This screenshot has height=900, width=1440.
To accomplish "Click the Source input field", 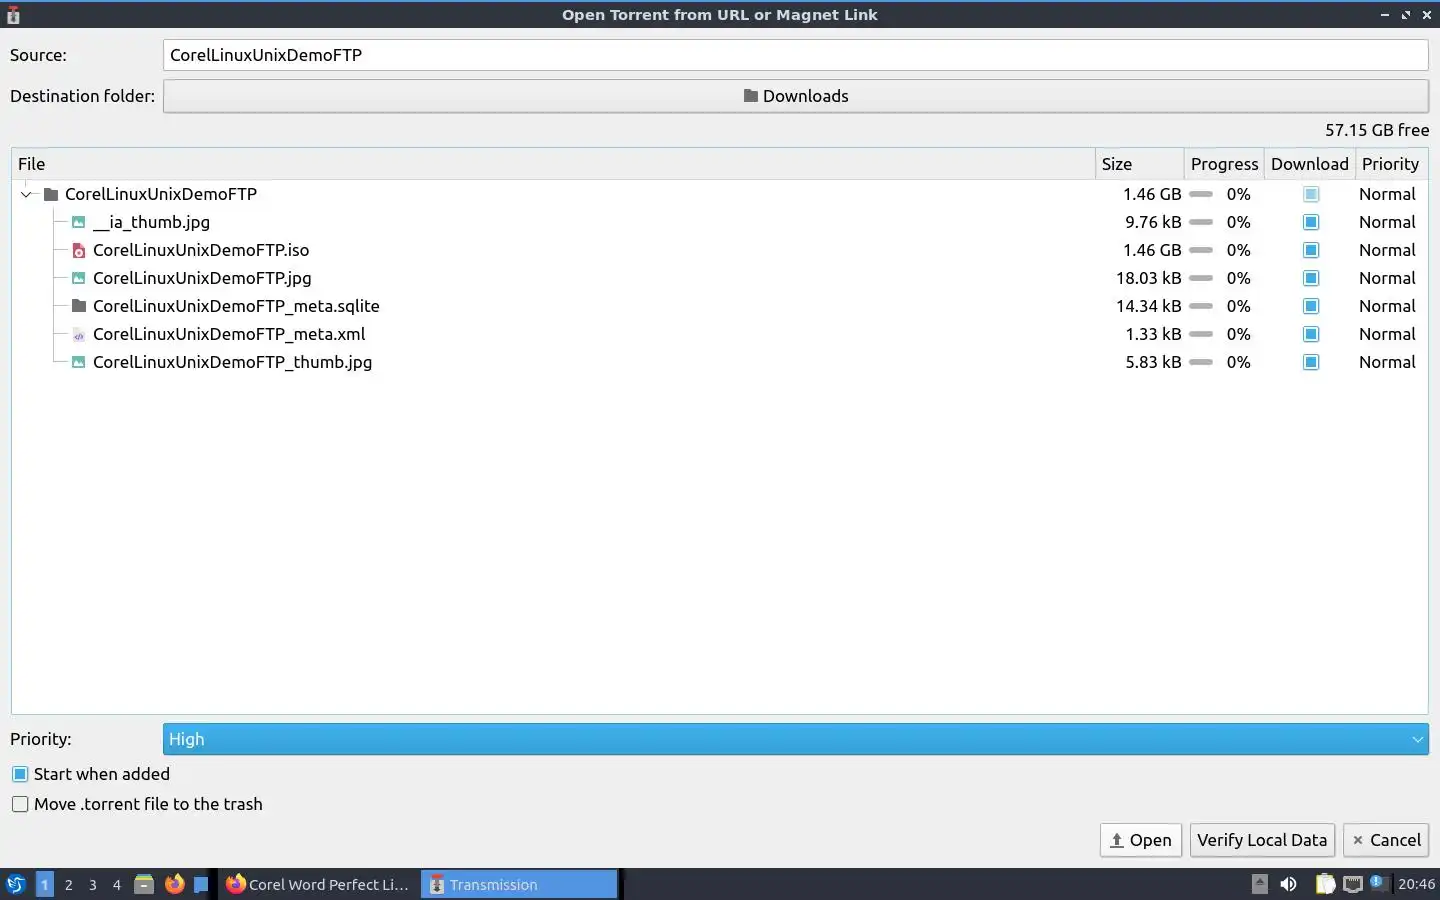I will [795, 55].
